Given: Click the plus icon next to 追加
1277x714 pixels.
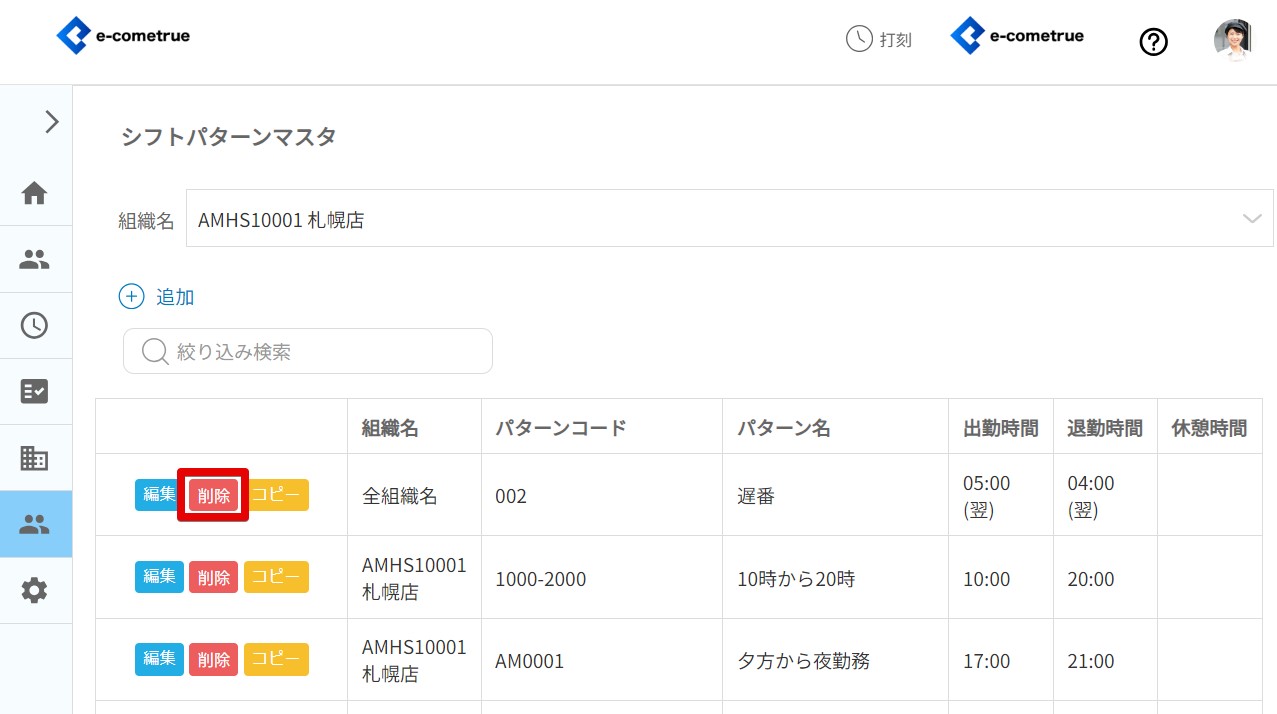Looking at the screenshot, I should [x=132, y=297].
